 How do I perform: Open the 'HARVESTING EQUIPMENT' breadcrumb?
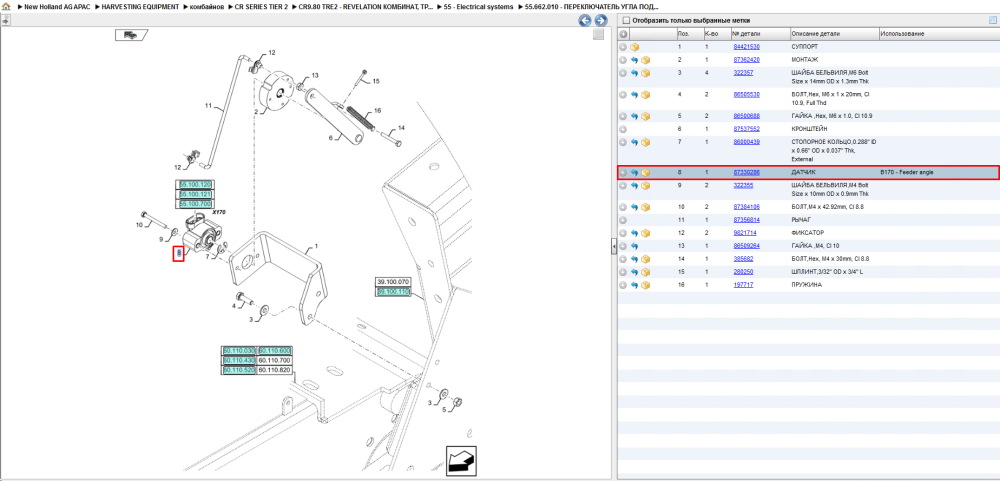tap(140, 6)
